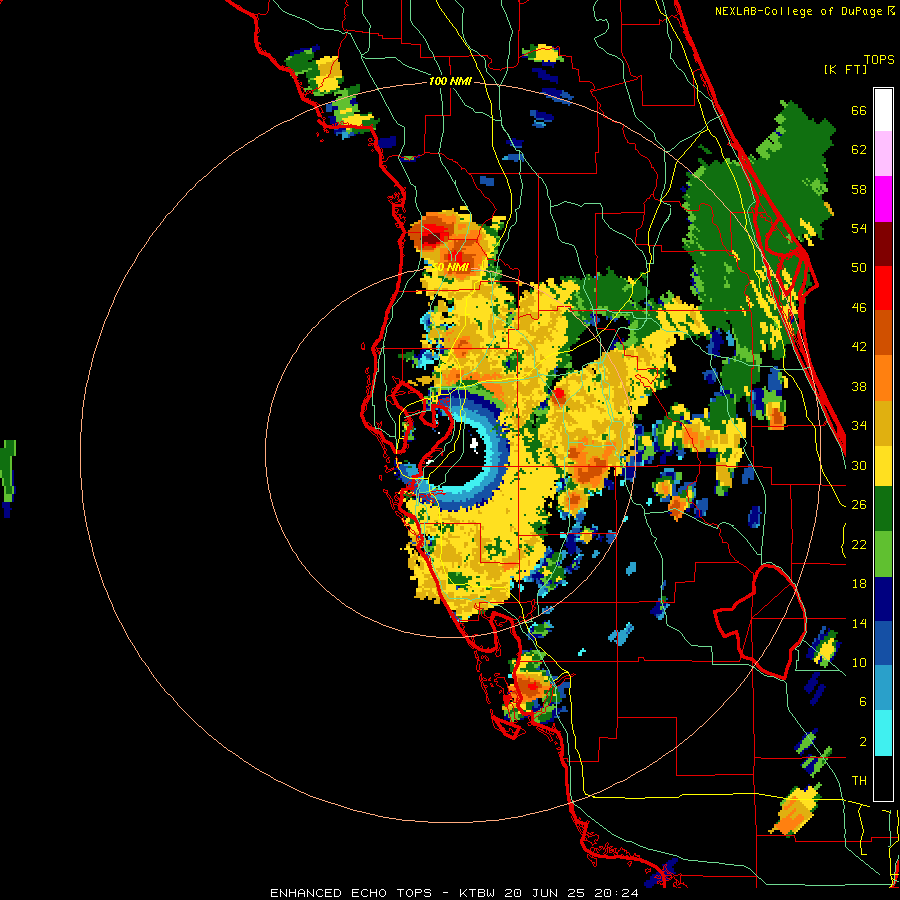Screen dimensions: 900x900
Task: Click the 66 legend value
Action: pyautogui.click(x=859, y=111)
